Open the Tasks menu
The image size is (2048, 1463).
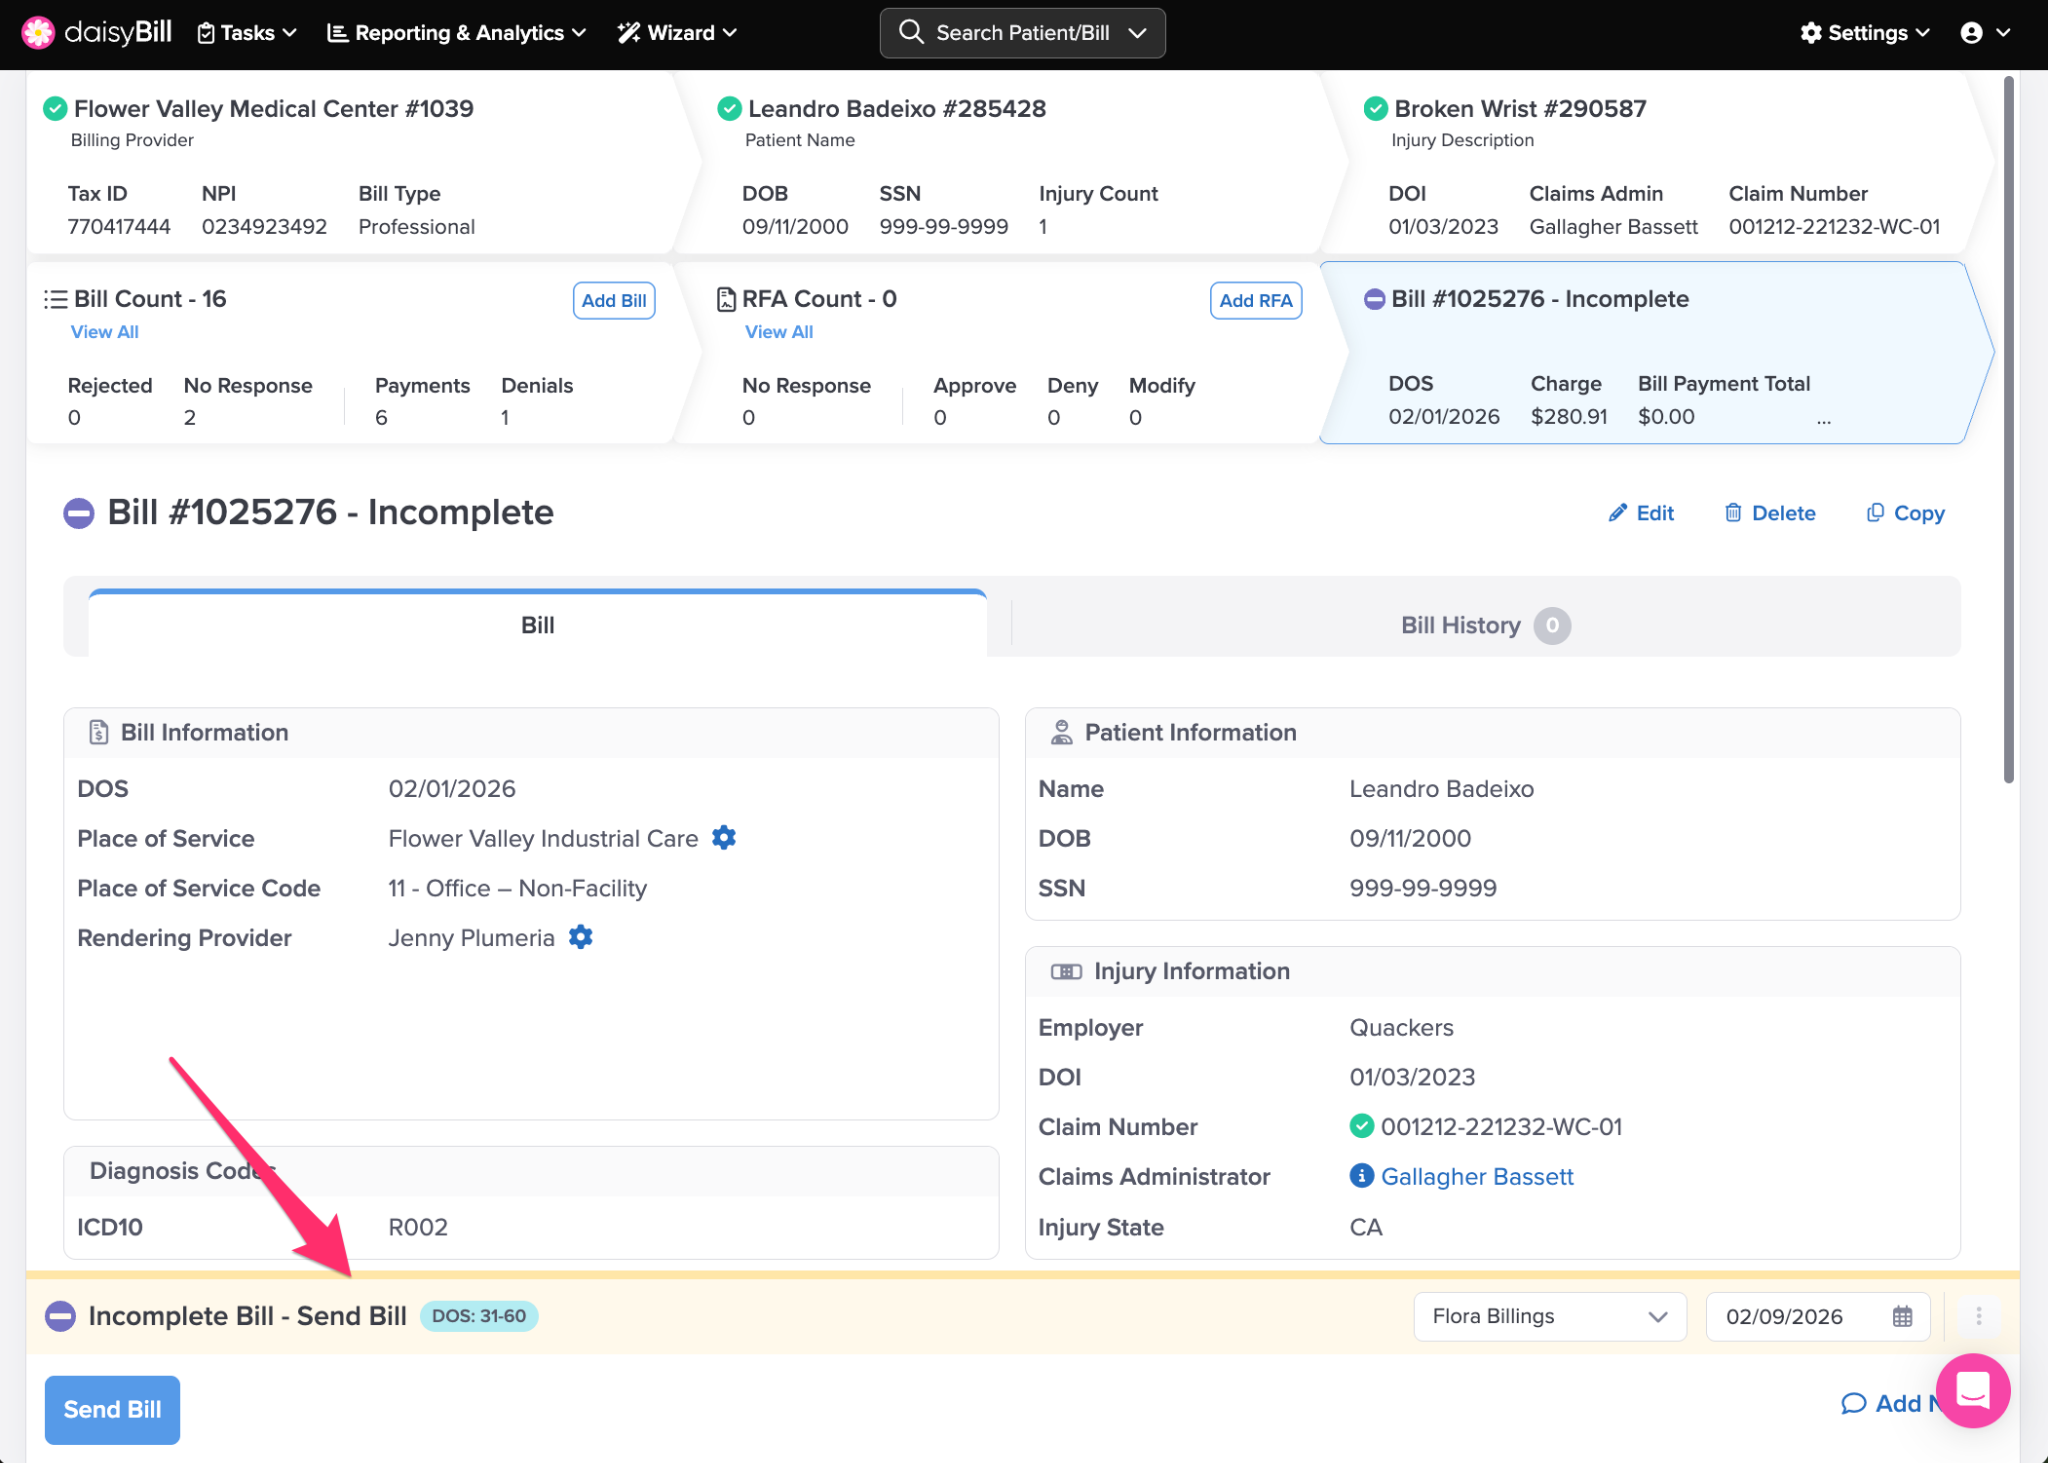[x=247, y=33]
